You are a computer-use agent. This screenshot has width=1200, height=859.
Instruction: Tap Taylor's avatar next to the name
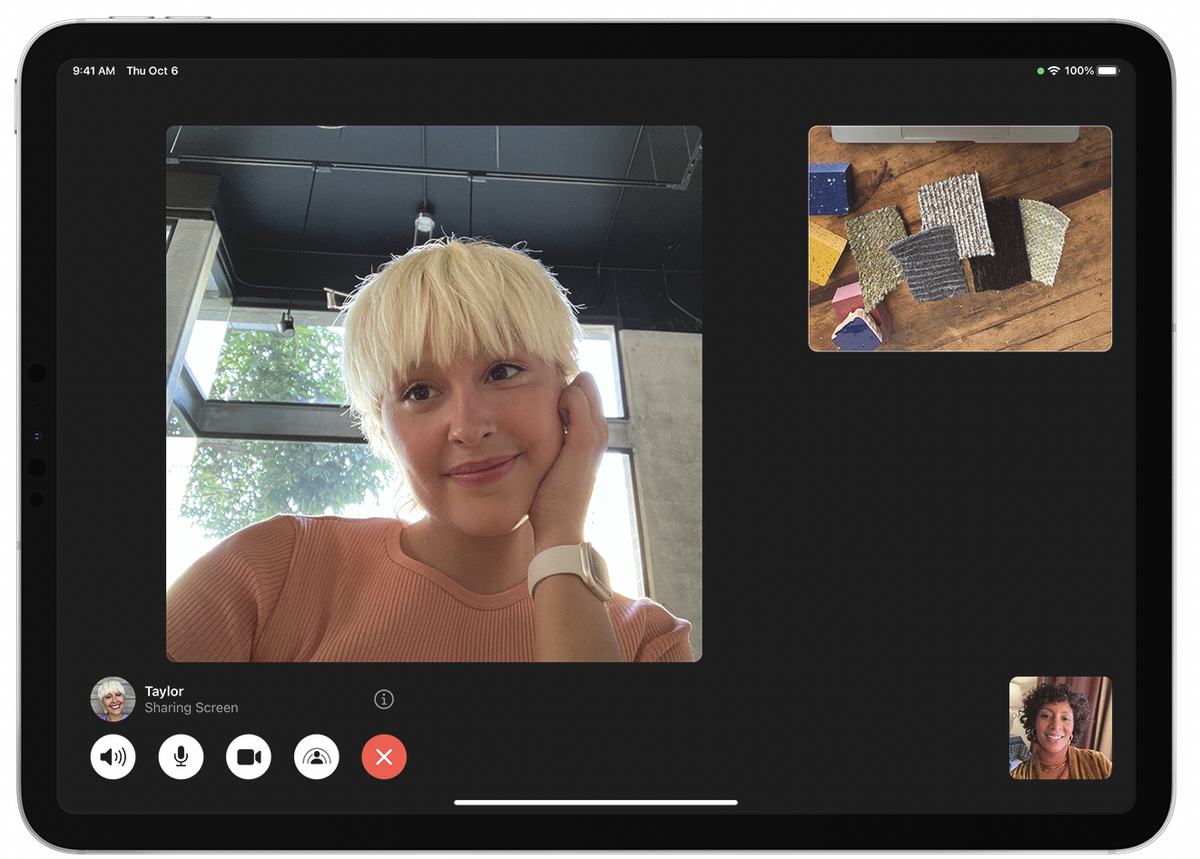coord(113,699)
